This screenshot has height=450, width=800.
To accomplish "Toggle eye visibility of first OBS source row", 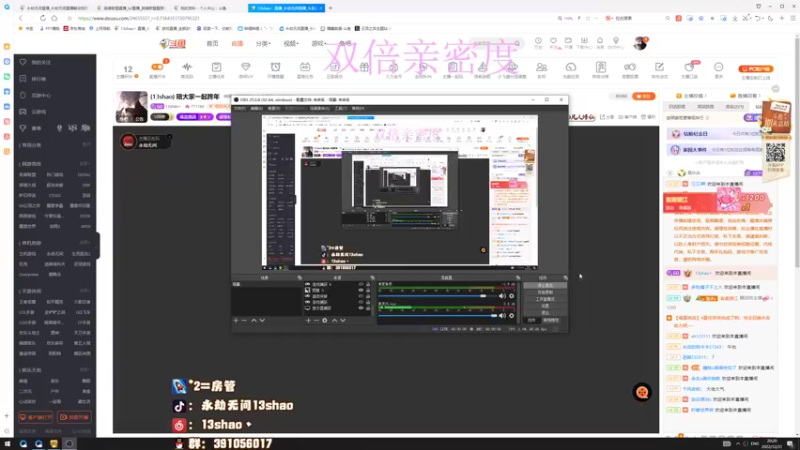I will 361,284.
